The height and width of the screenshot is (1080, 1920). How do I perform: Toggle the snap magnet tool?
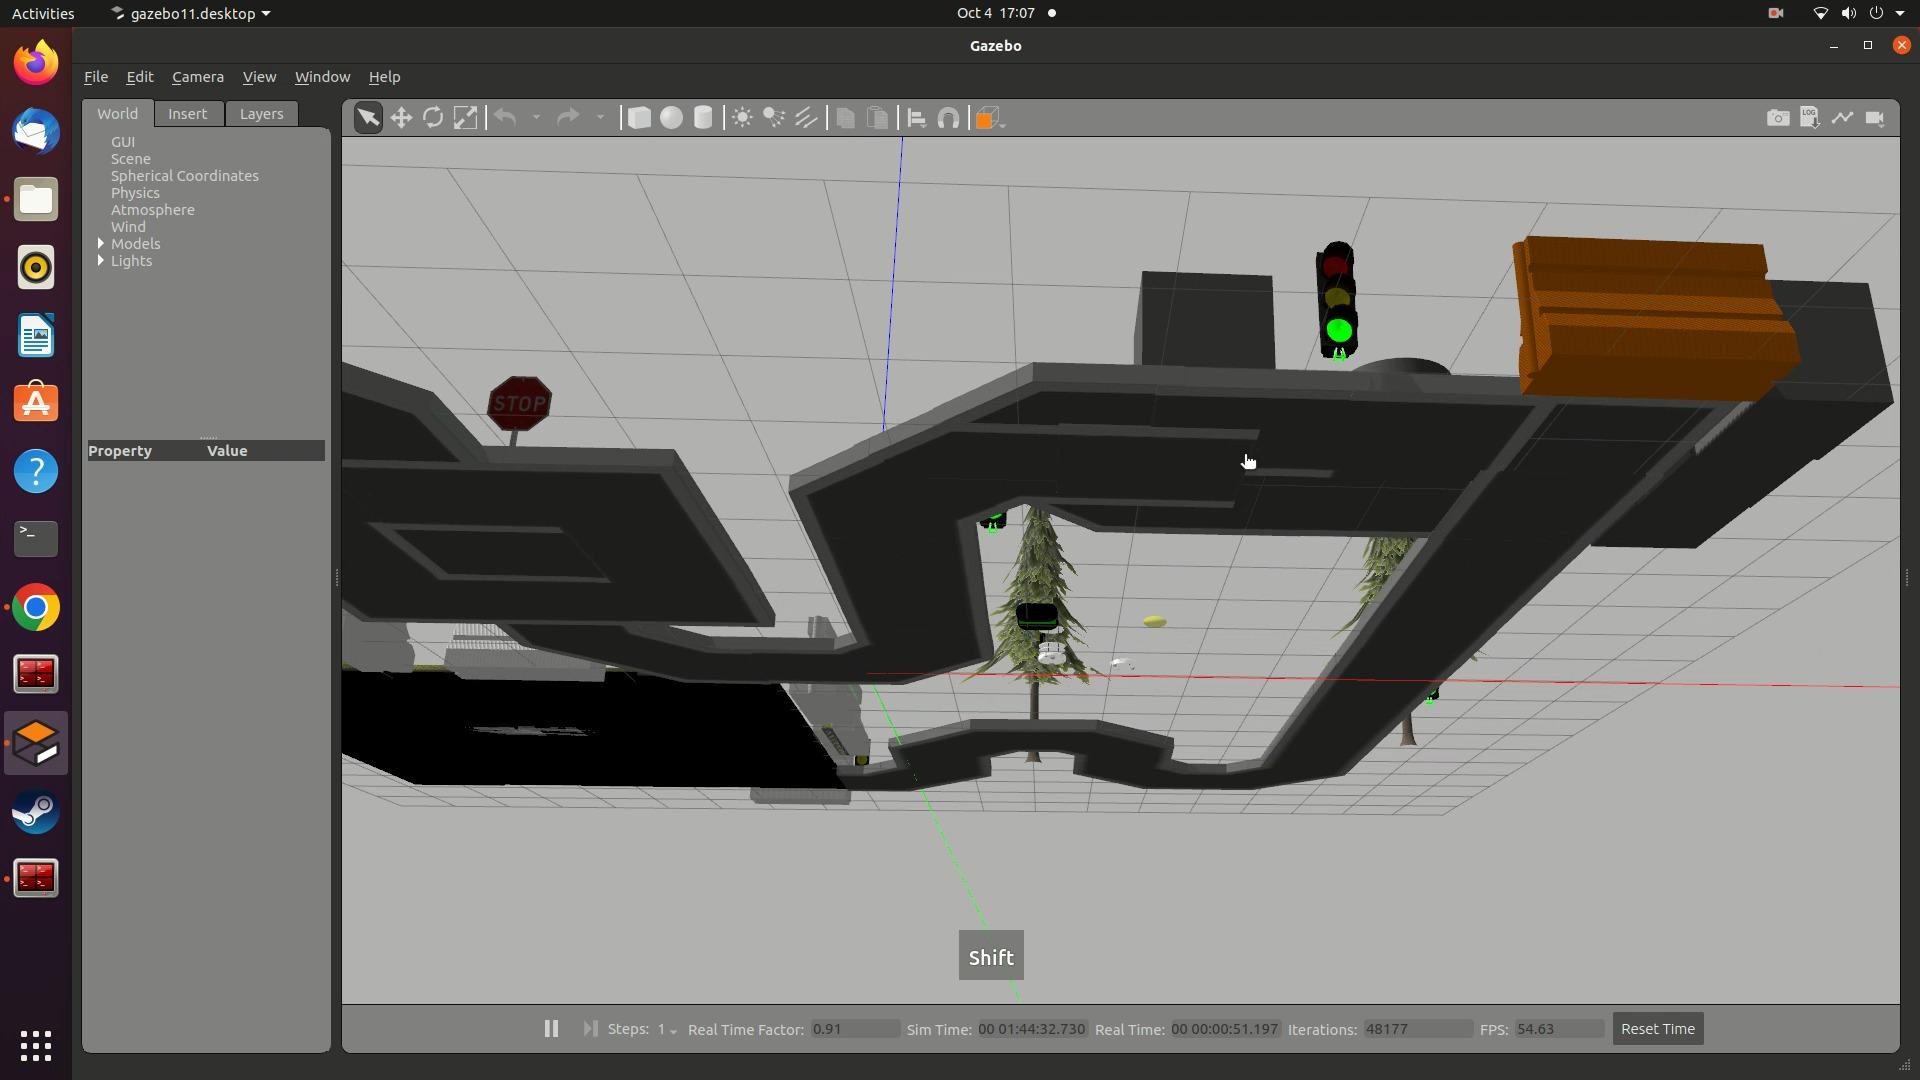click(x=948, y=118)
